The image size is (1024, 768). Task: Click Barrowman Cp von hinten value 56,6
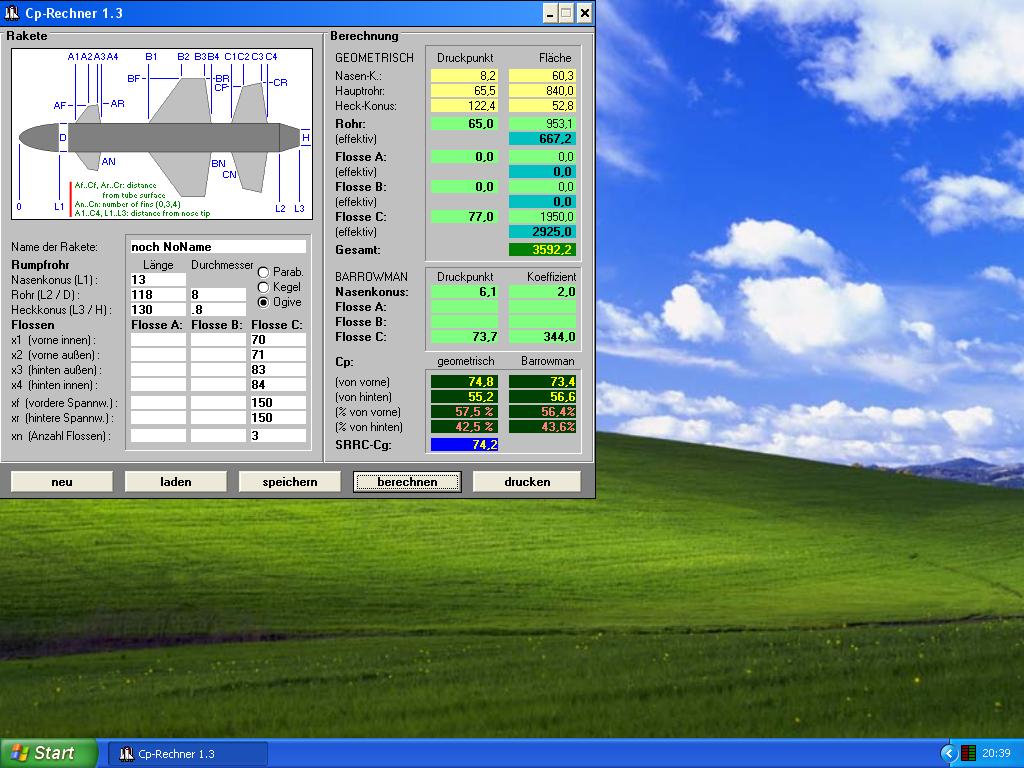pyautogui.click(x=542, y=396)
